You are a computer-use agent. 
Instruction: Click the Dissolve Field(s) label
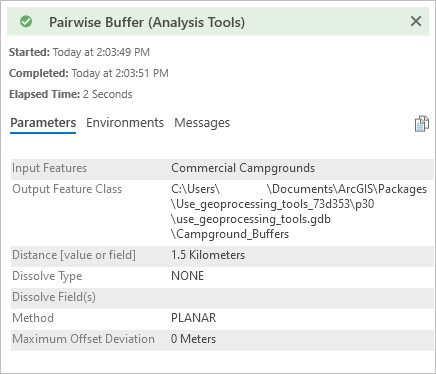(54, 297)
